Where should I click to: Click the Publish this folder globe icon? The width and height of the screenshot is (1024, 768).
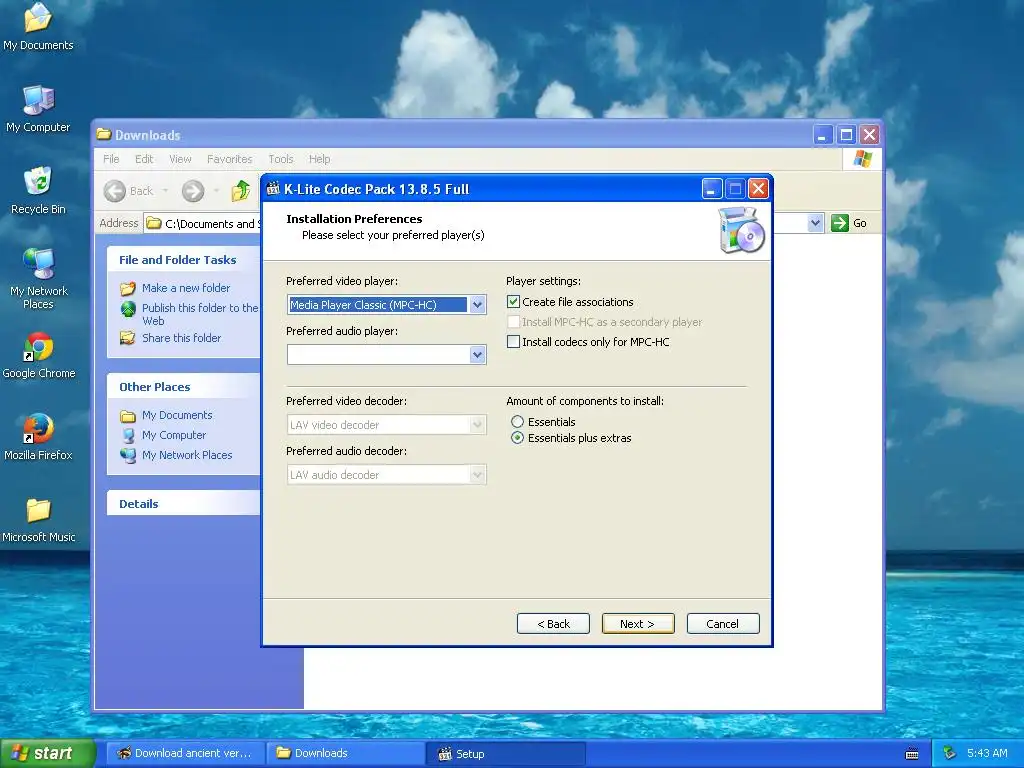tap(128, 308)
